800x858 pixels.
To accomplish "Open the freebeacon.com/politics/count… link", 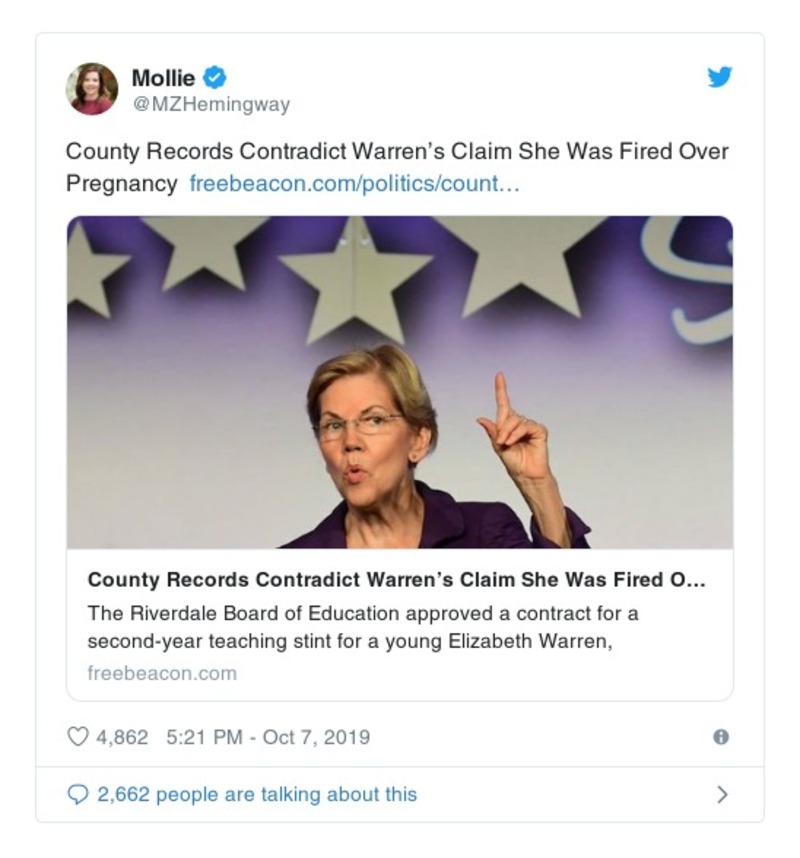I will pyautogui.click(x=354, y=184).
